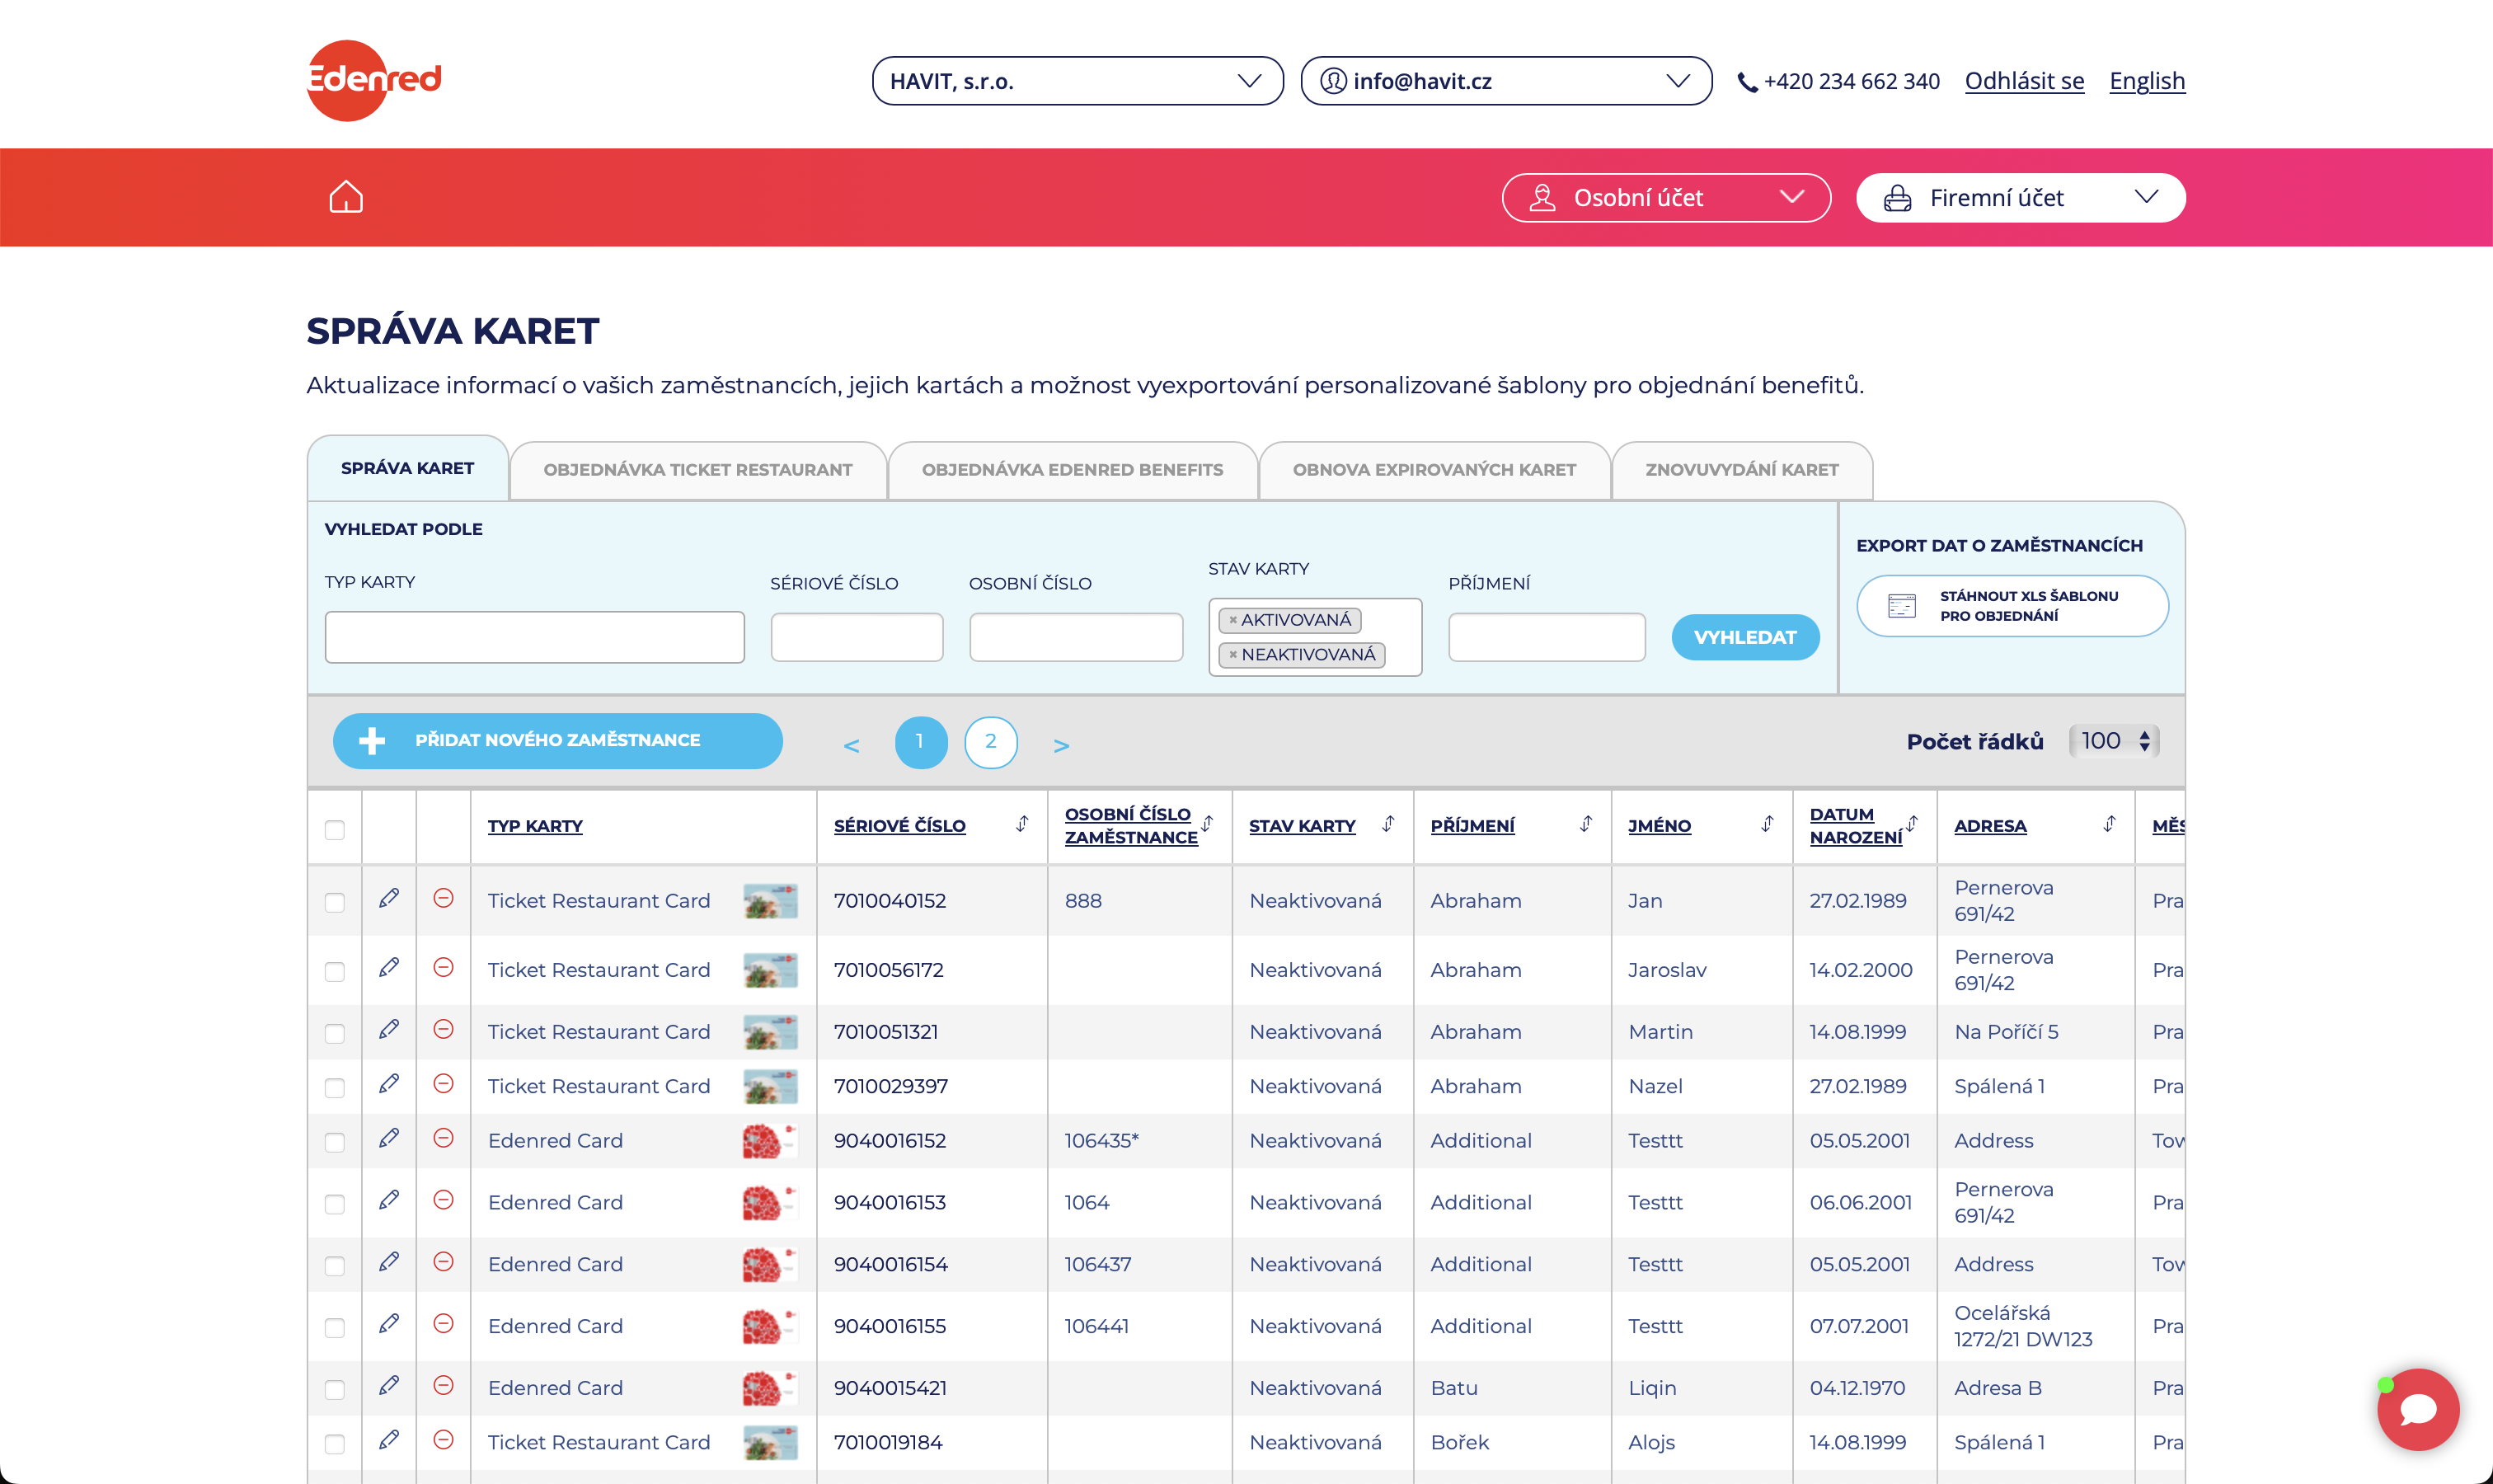Switch to the Znovuvydání karet tab
2493x1484 pixels.
(x=1742, y=469)
